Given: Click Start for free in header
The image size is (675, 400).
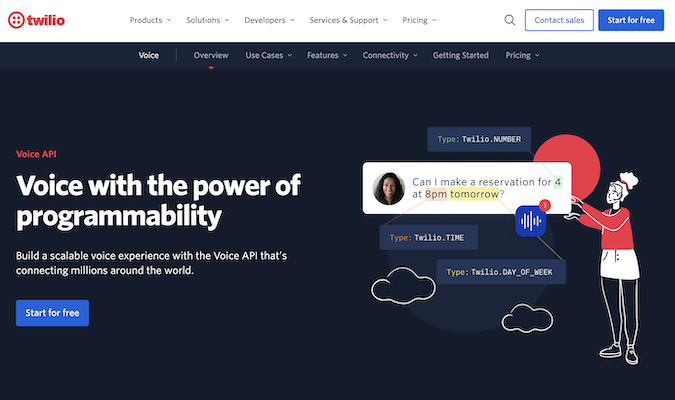Looking at the screenshot, I should click(631, 20).
